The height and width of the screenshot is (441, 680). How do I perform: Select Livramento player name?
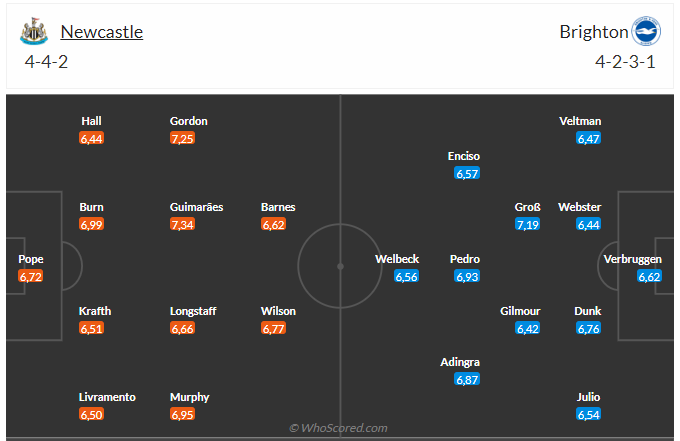pyautogui.click(x=107, y=397)
